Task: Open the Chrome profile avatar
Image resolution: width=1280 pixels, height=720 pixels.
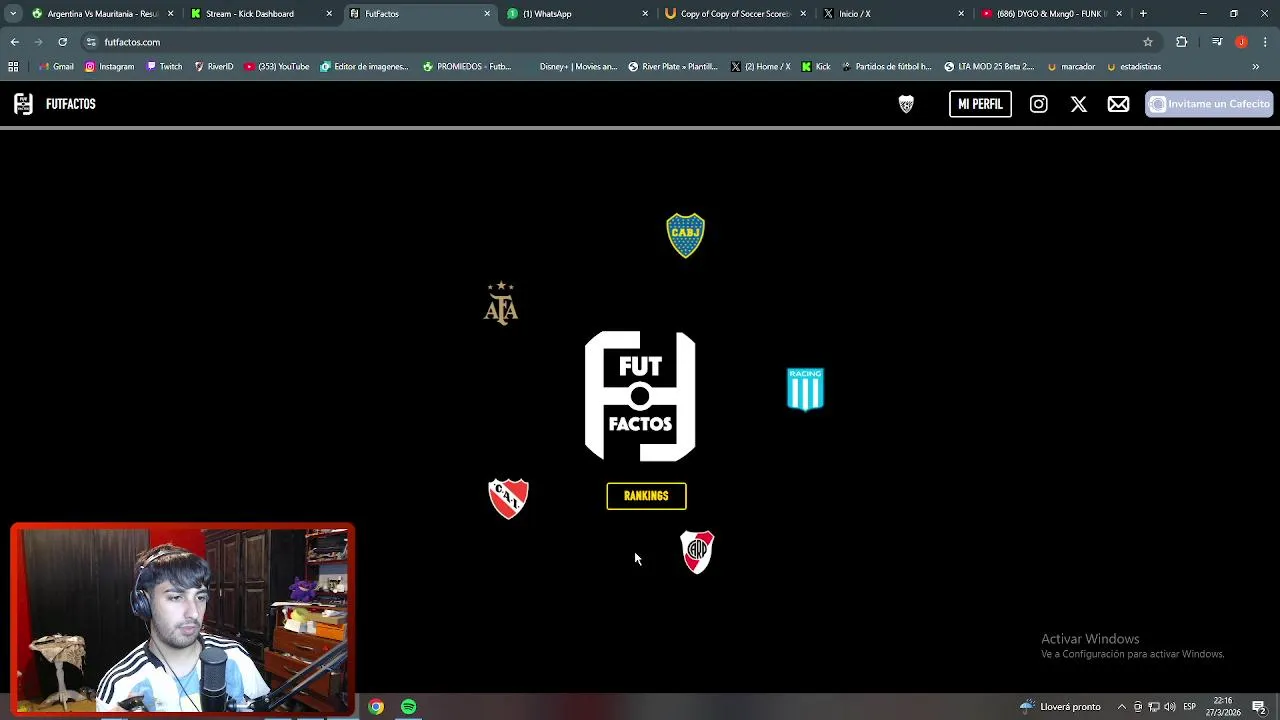Action: [x=1241, y=42]
